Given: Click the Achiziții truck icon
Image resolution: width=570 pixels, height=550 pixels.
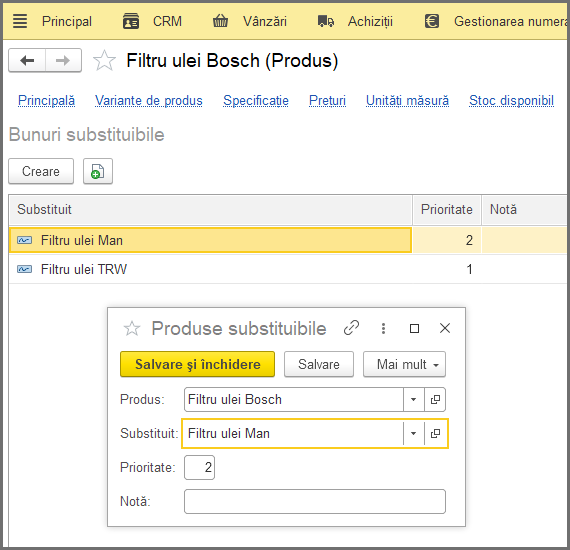Looking at the screenshot, I should pos(326,21).
